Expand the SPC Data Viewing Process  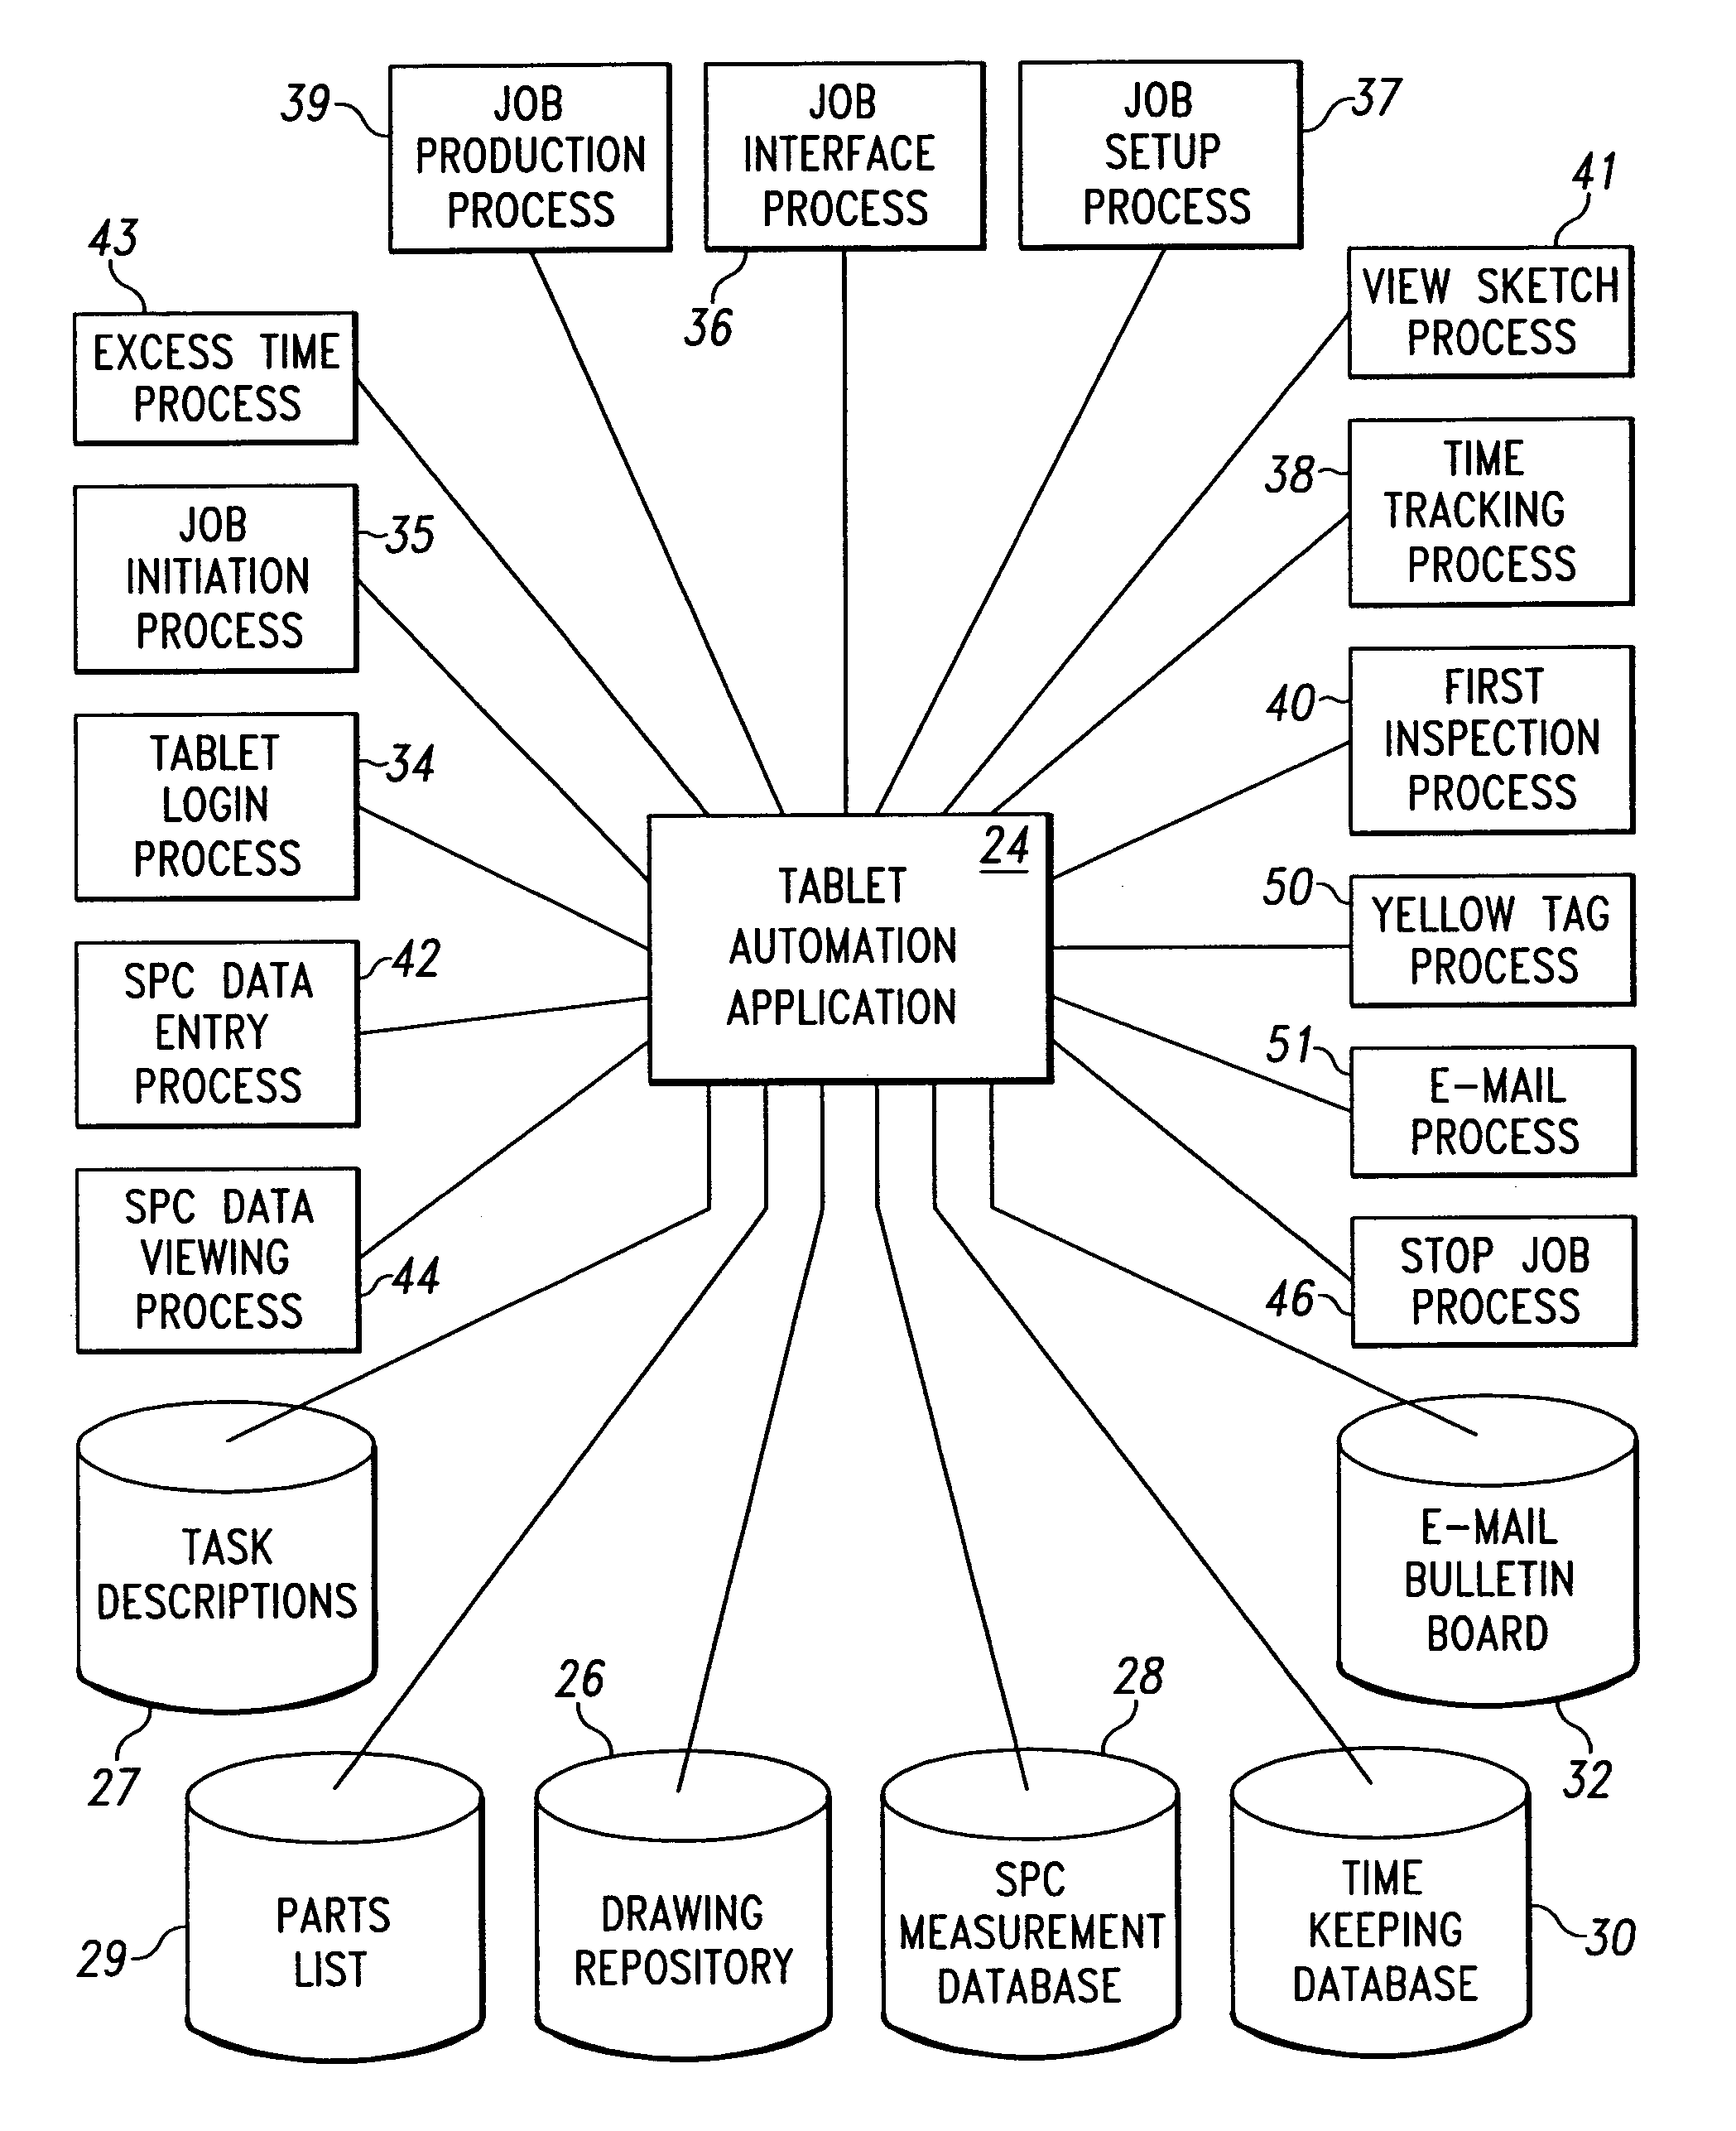point(213,1230)
